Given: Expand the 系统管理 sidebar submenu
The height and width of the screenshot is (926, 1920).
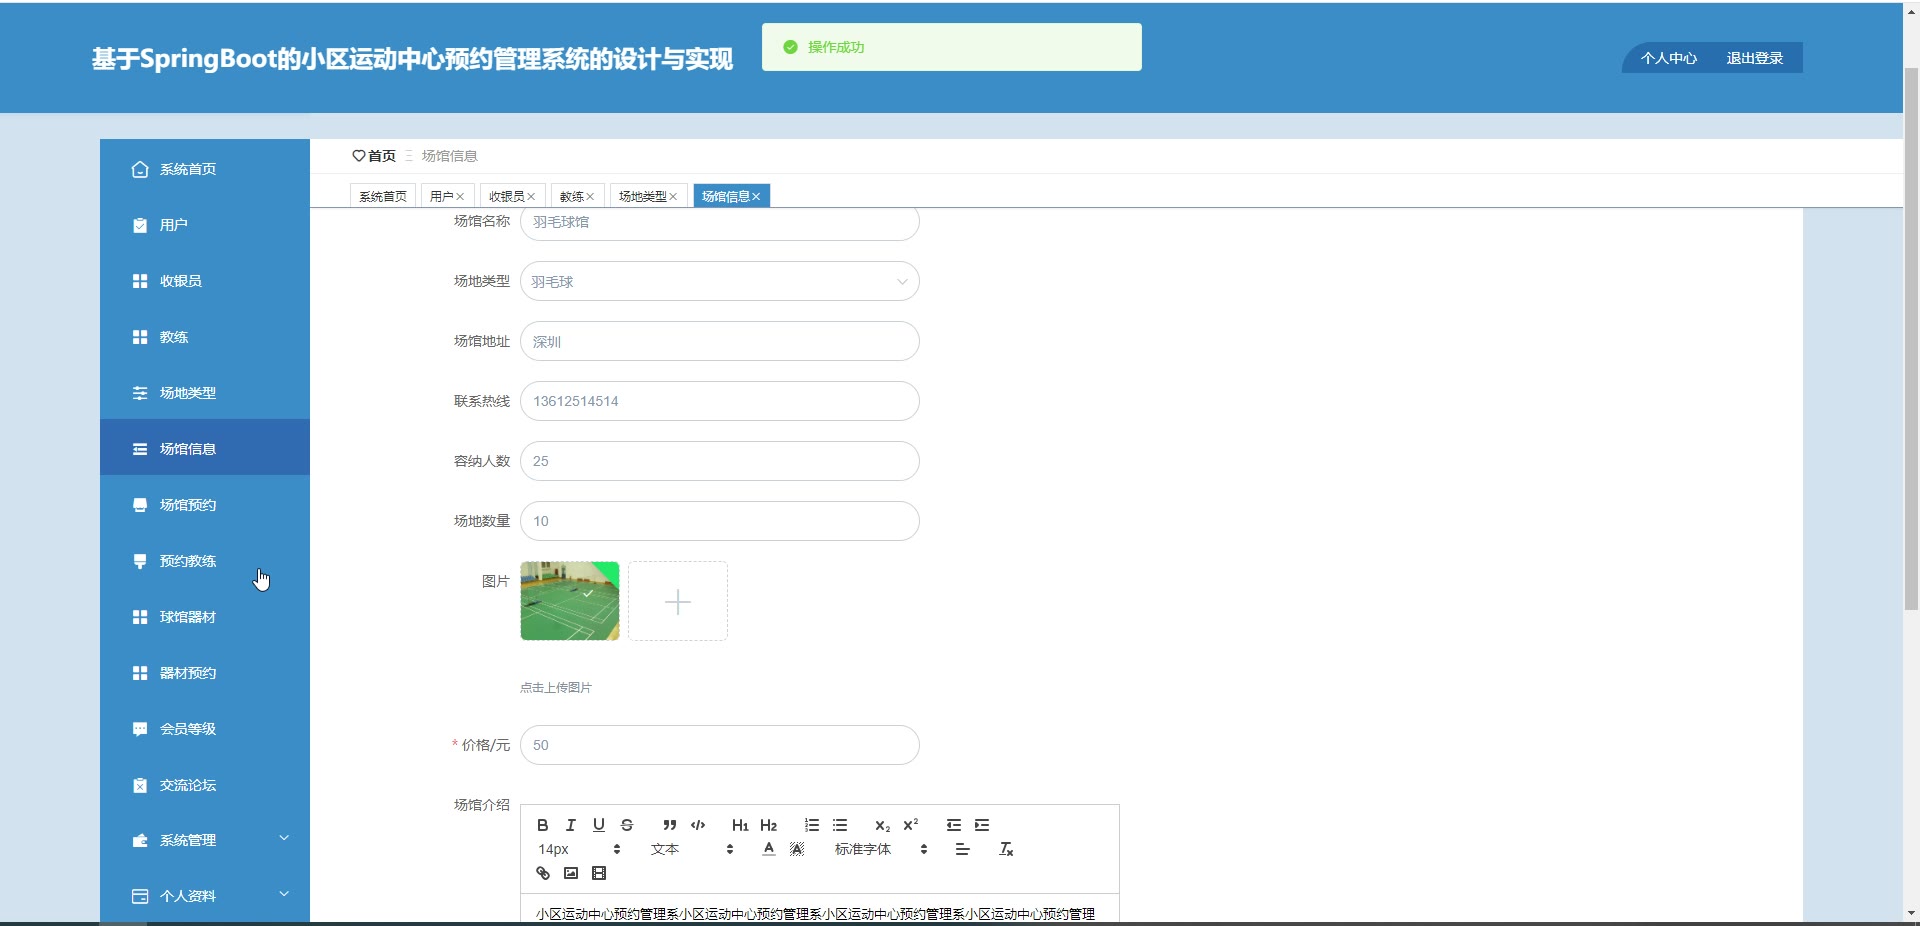Looking at the screenshot, I should (x=205, y=840).
